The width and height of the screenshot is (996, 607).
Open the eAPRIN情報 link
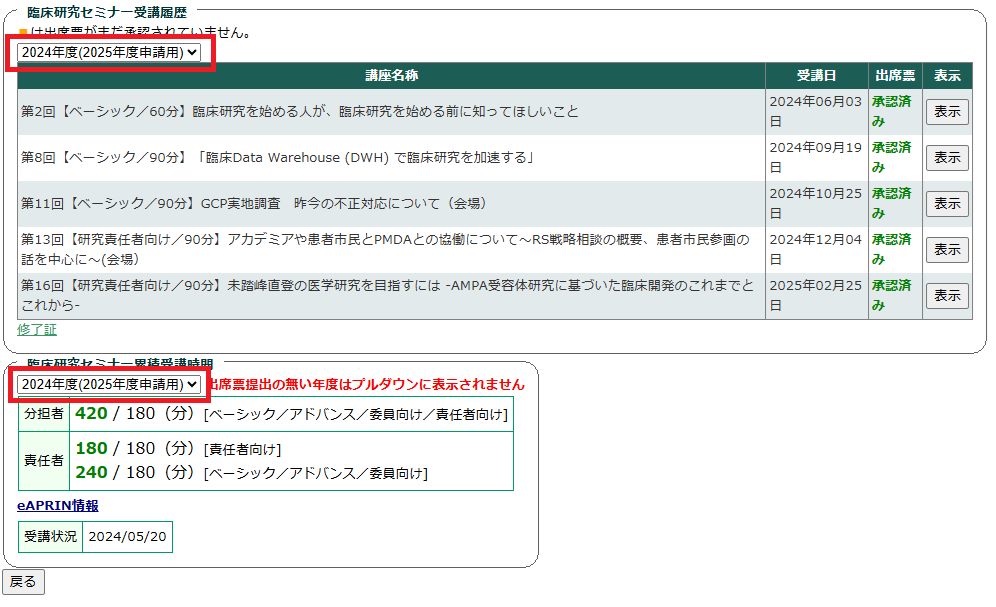click(x=58, y=506)
